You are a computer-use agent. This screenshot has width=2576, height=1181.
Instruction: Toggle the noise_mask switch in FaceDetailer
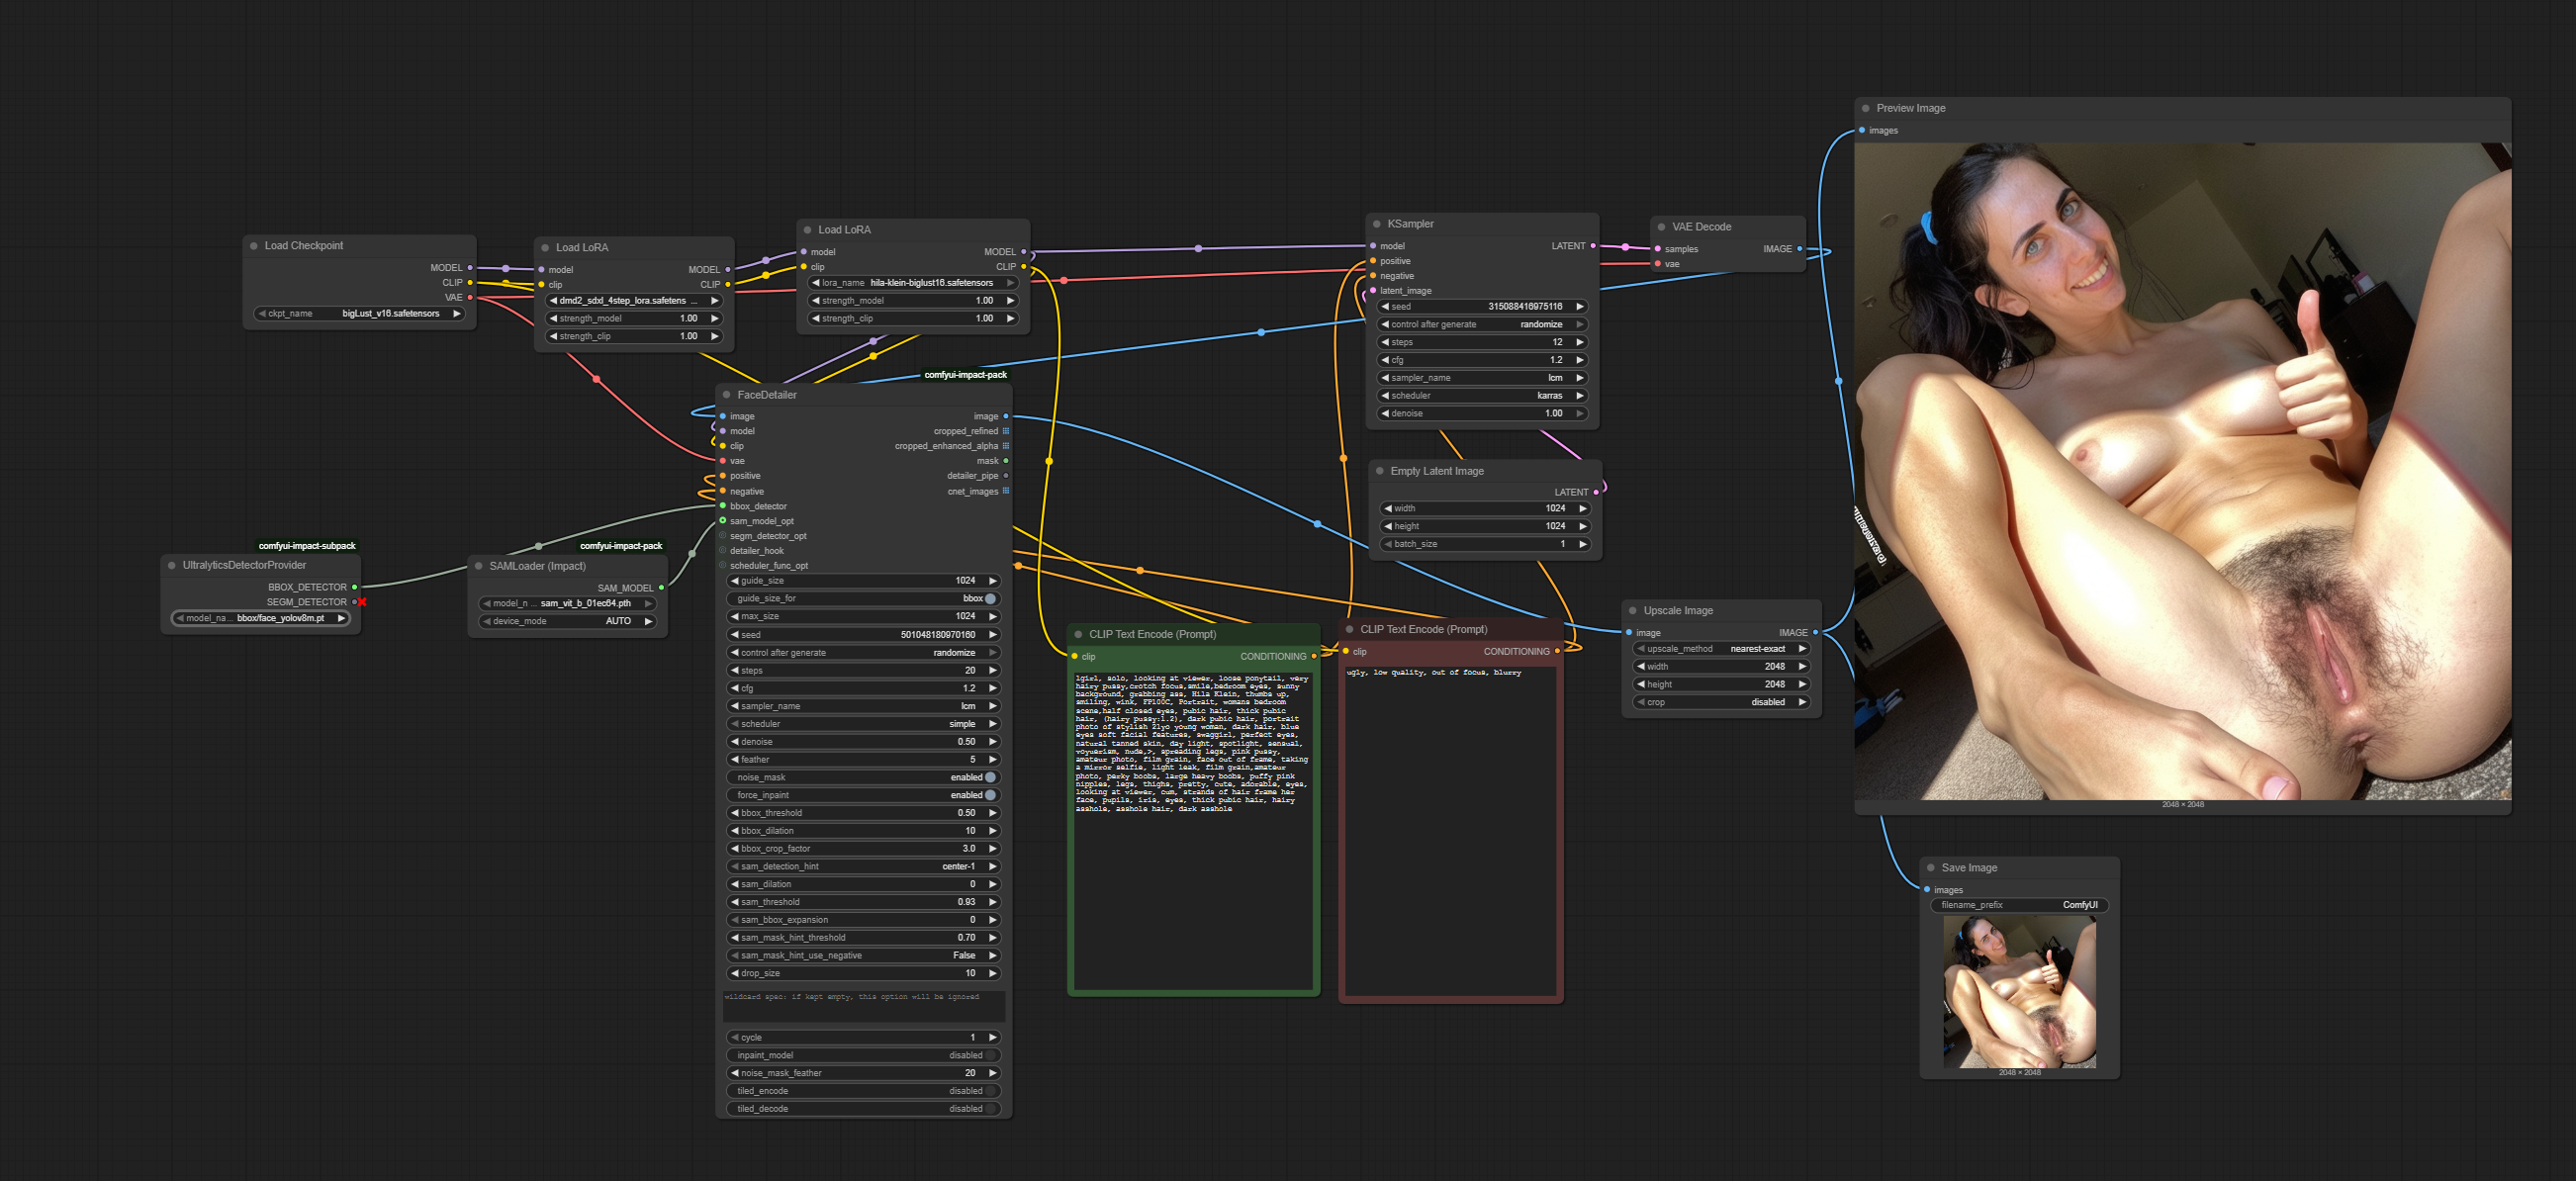[x=989, y=777]
